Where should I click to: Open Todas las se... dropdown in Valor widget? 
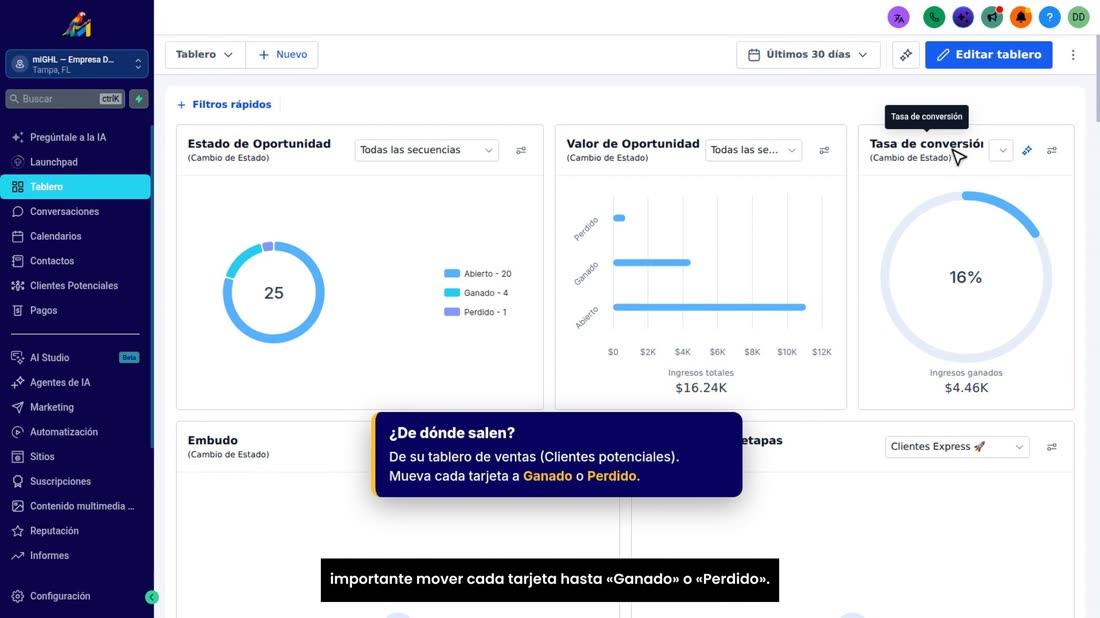(753, 150)
